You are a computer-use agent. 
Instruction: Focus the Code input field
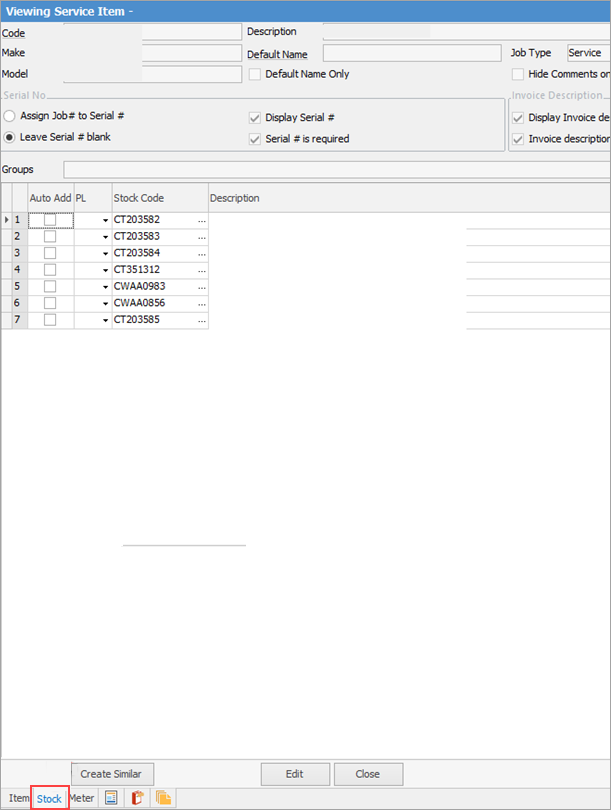point(152,32)
